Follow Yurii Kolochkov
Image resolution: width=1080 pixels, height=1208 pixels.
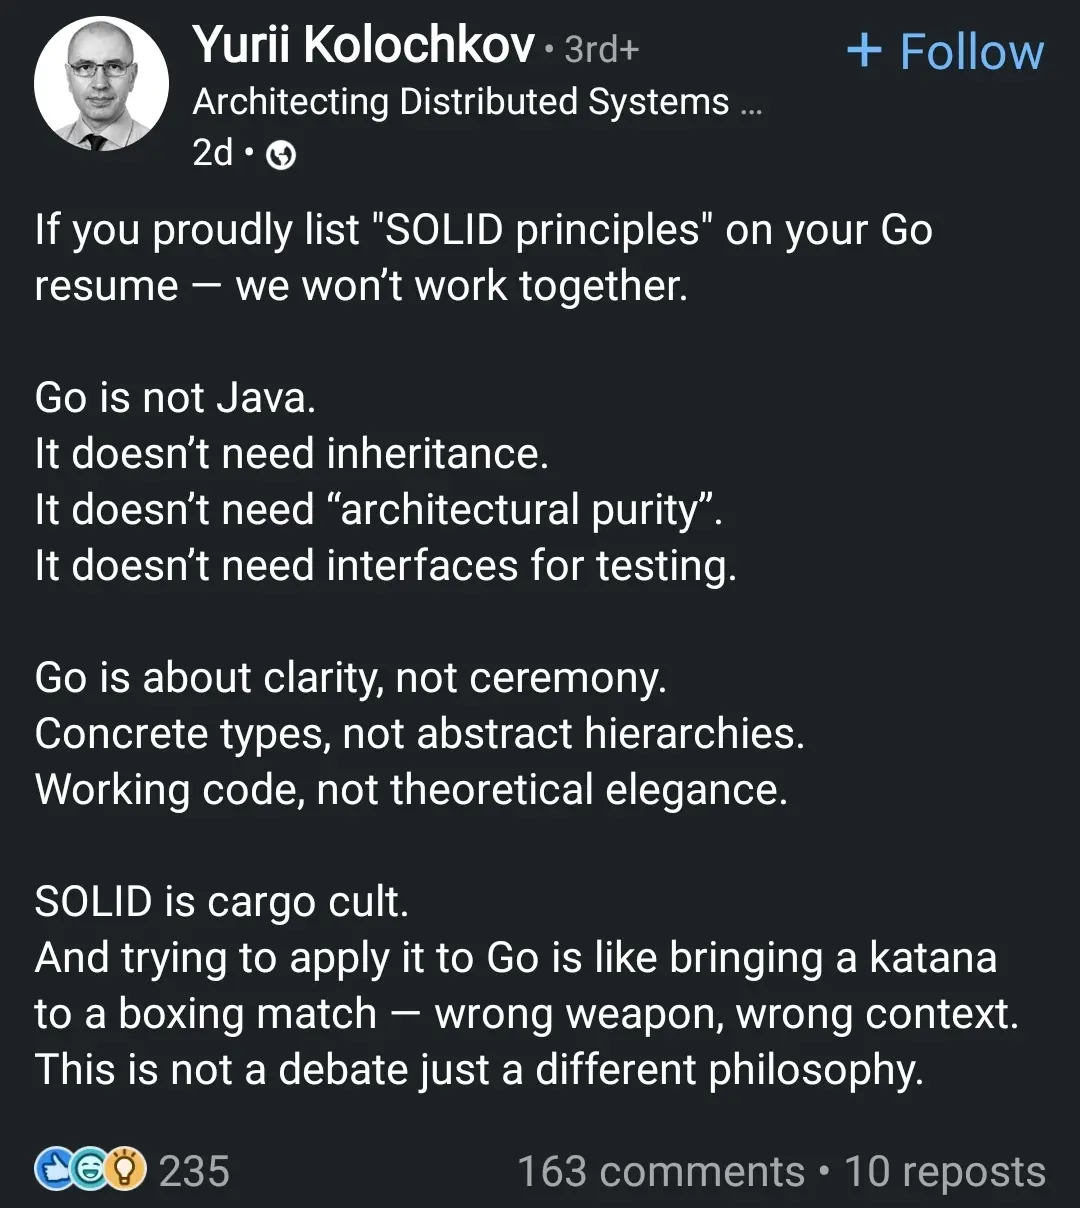[945, 51]
